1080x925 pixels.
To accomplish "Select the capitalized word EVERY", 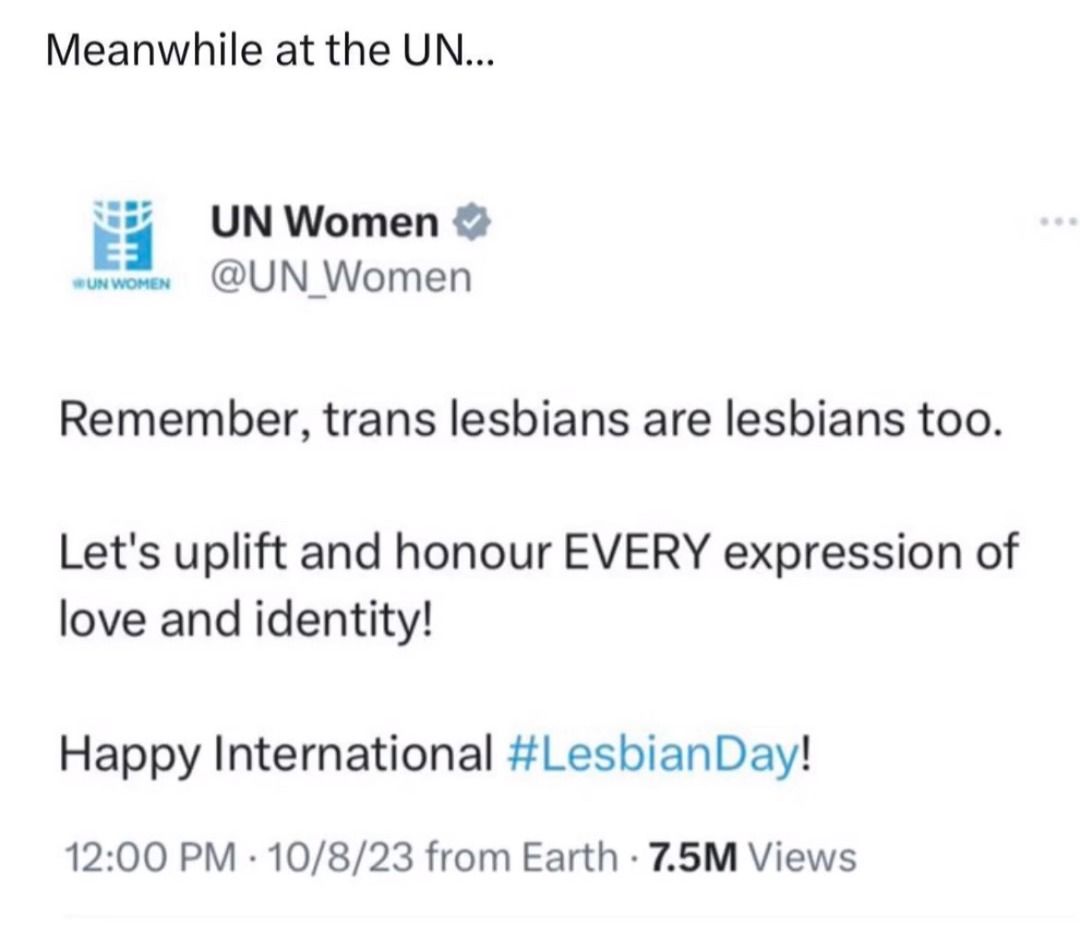I will click(x=637, y=552).
